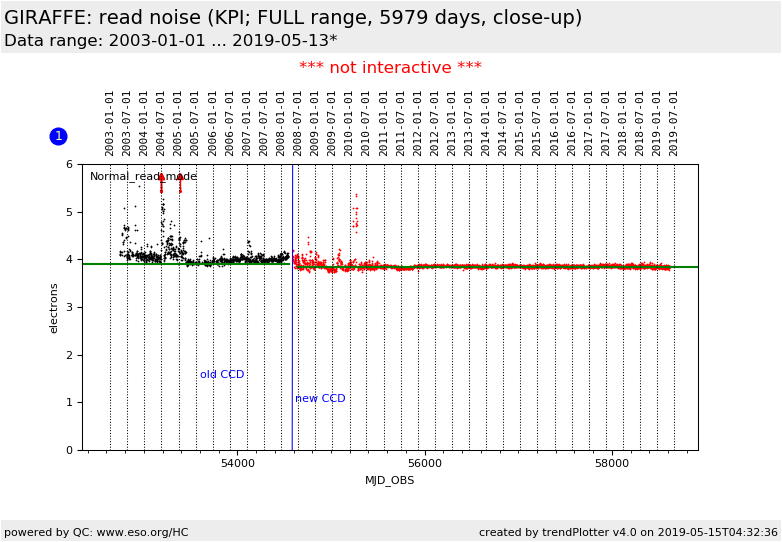This screenshot has width=782, height=542.
Task: Click the 58000 tick on MJD axis
Action: click(x=612, y=464)
